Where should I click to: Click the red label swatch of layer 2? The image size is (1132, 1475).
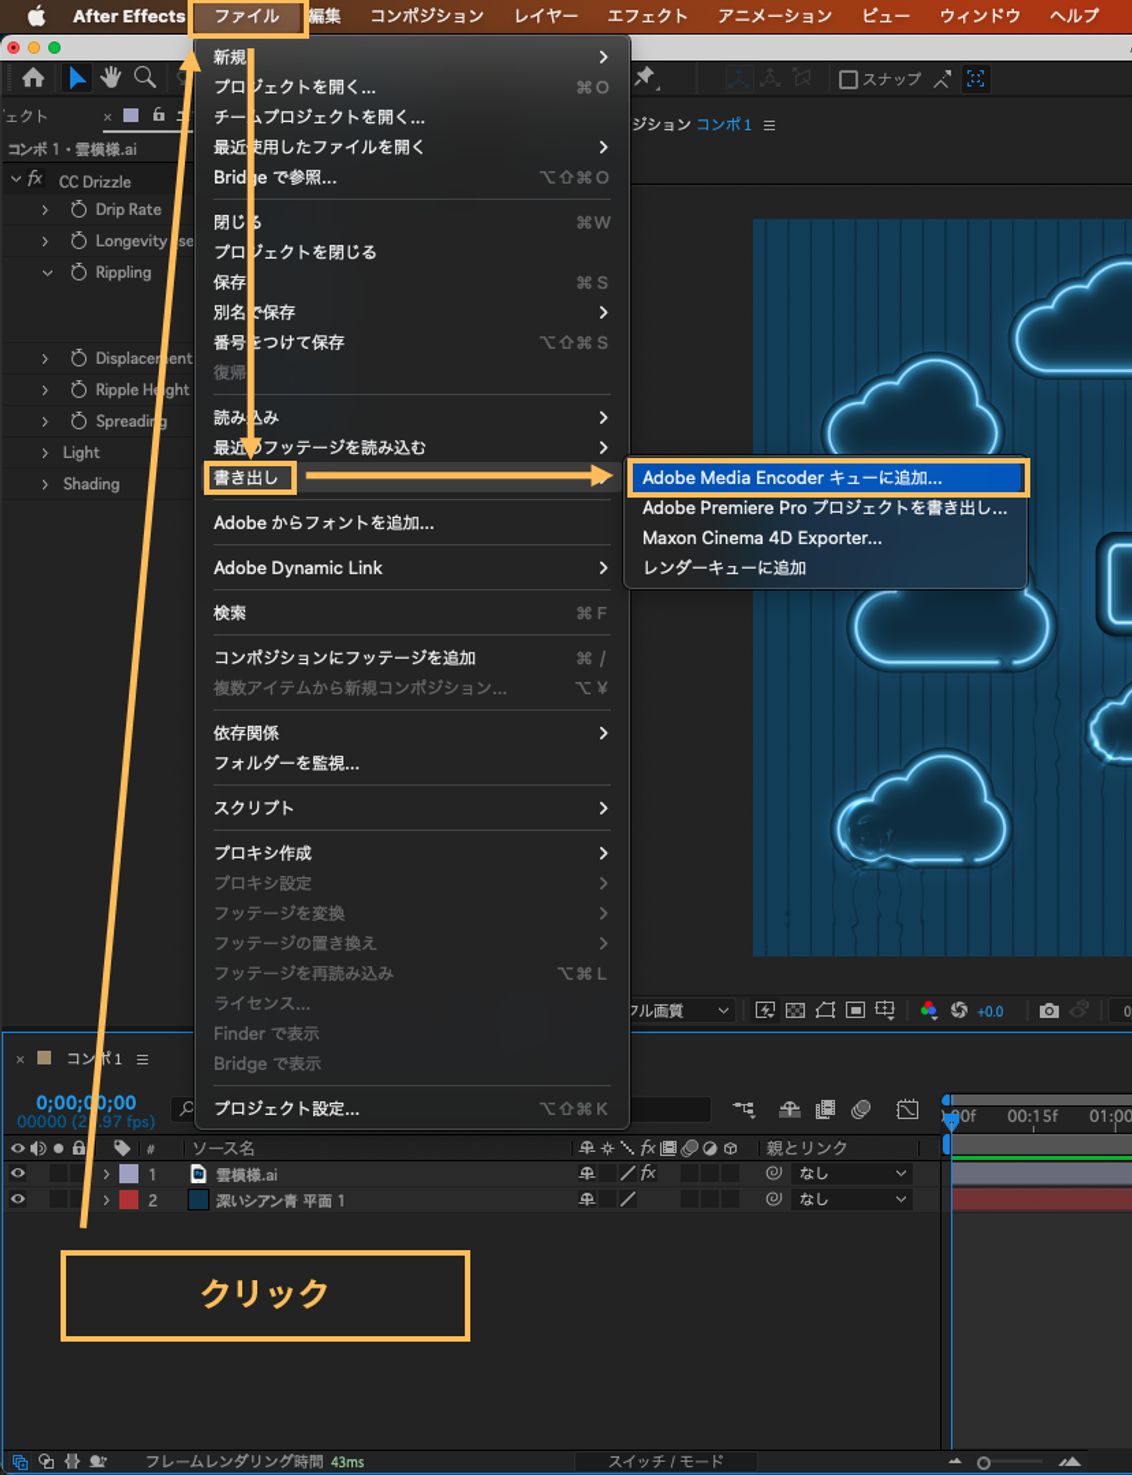pyautogui.click(x=129, y=1200)
